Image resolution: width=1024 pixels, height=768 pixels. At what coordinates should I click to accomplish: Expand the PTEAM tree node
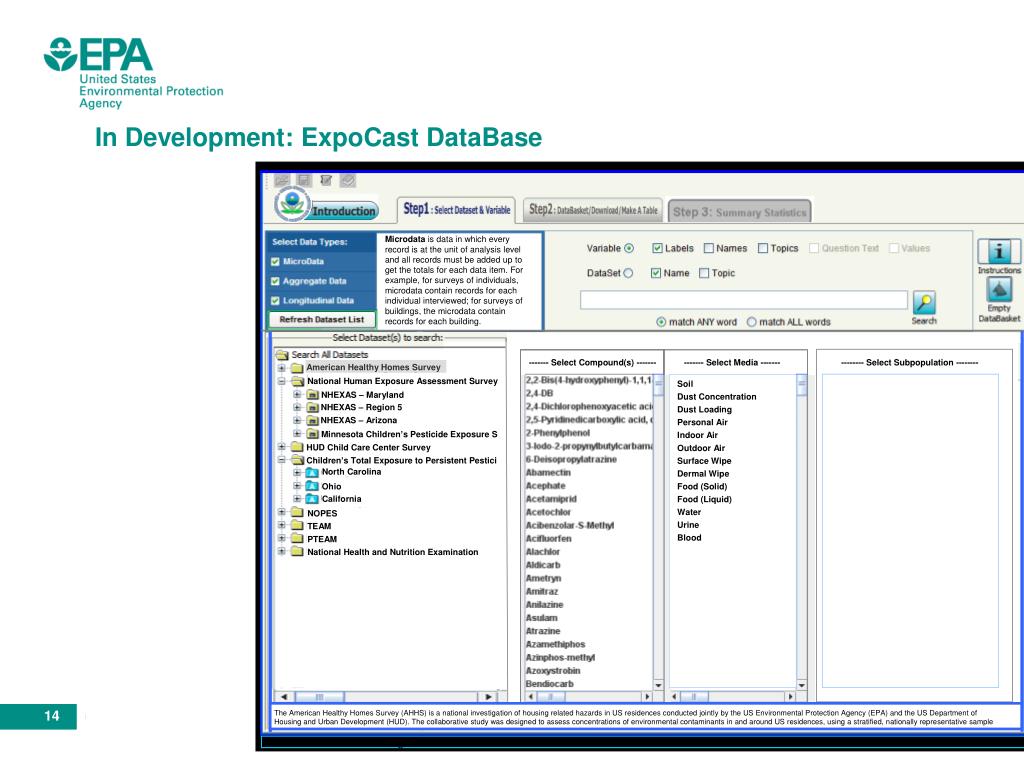[x=281, y=539]
